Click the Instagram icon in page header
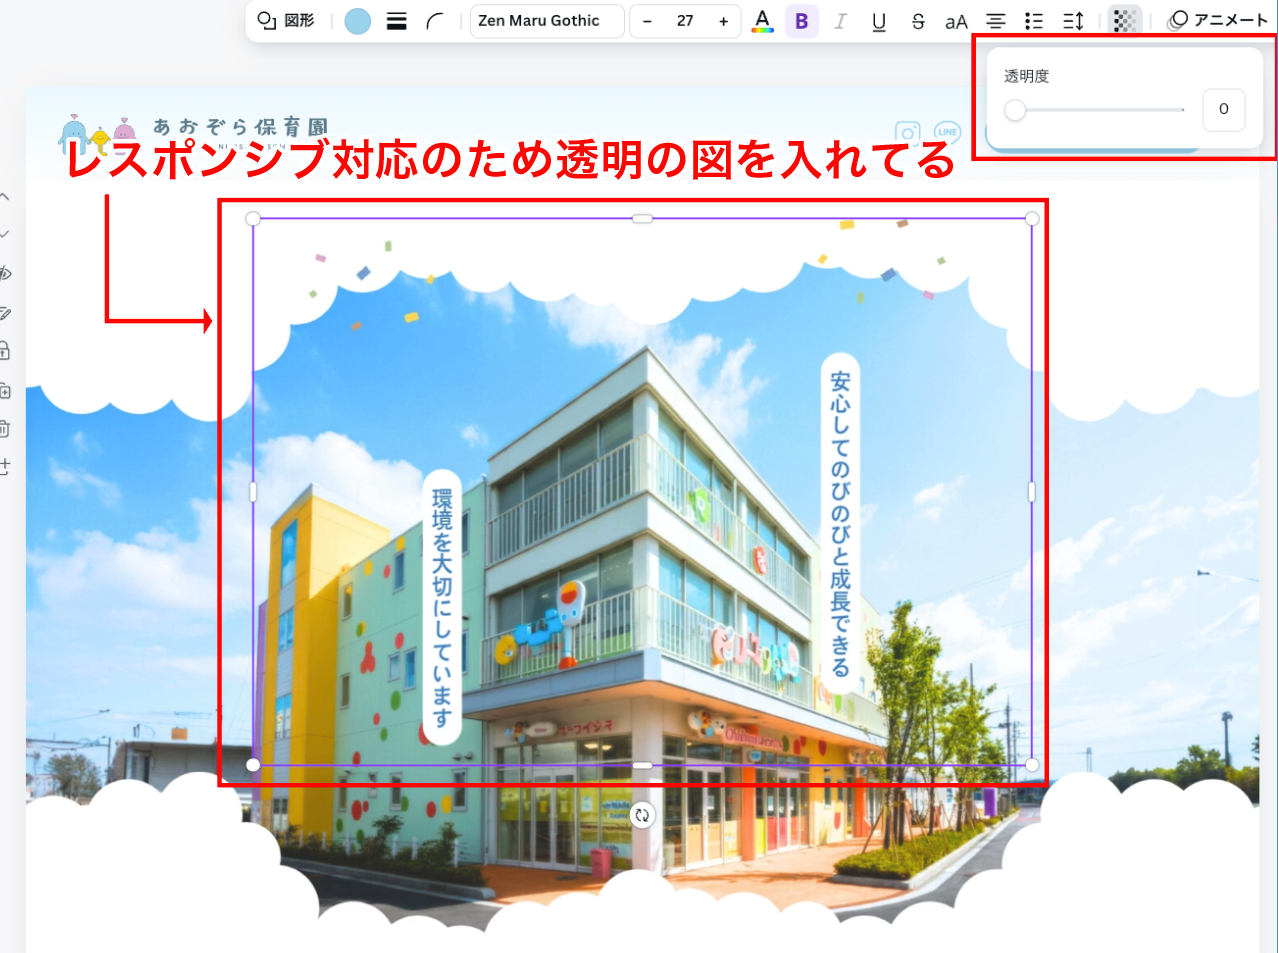The height and width of the screenshot is (953, 1278). coord(907,133)
